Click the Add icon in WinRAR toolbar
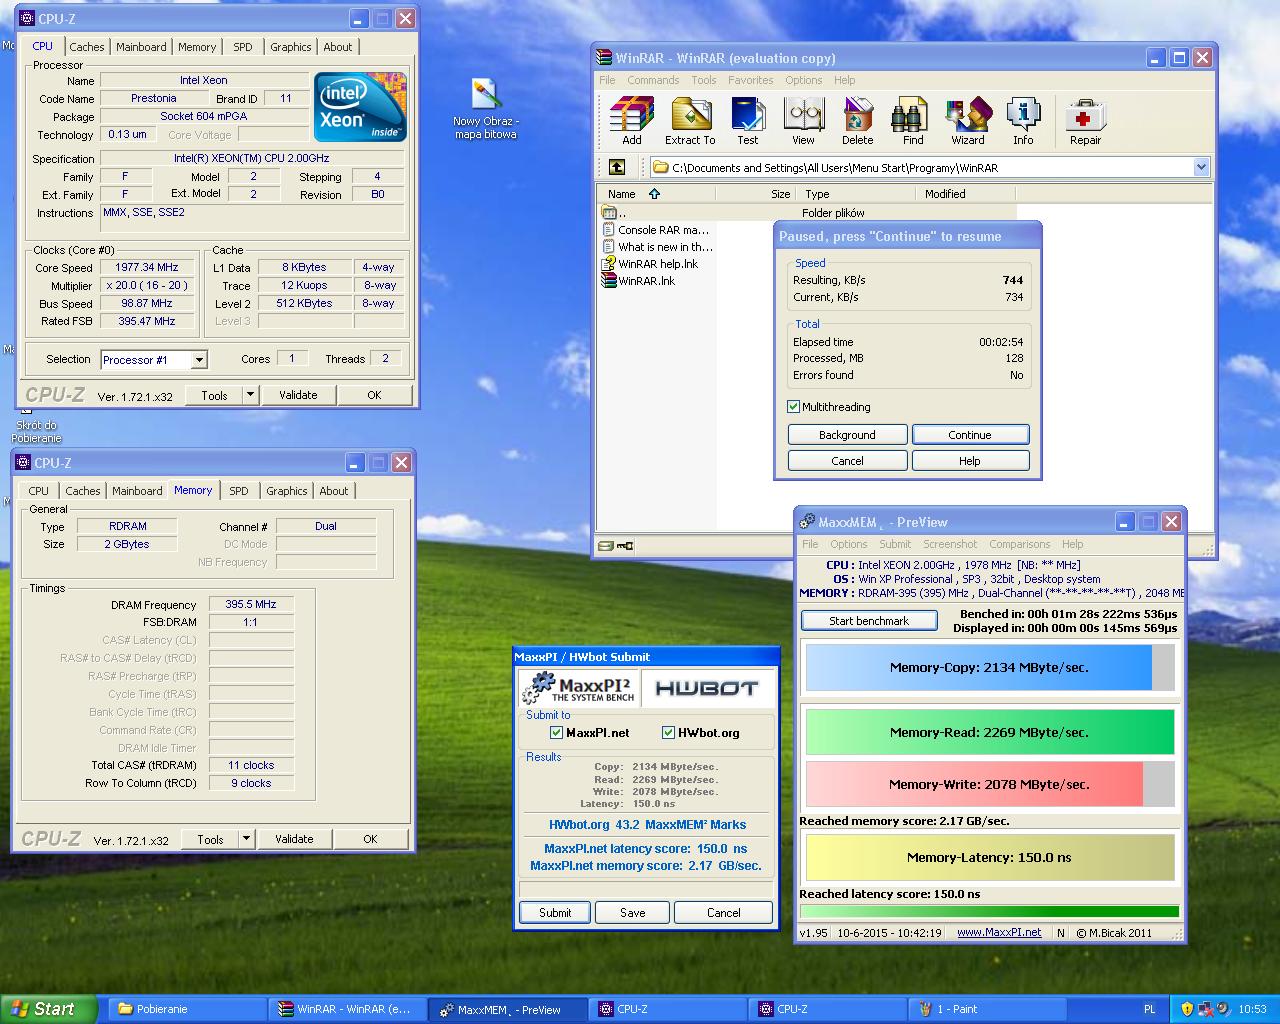 632,121
